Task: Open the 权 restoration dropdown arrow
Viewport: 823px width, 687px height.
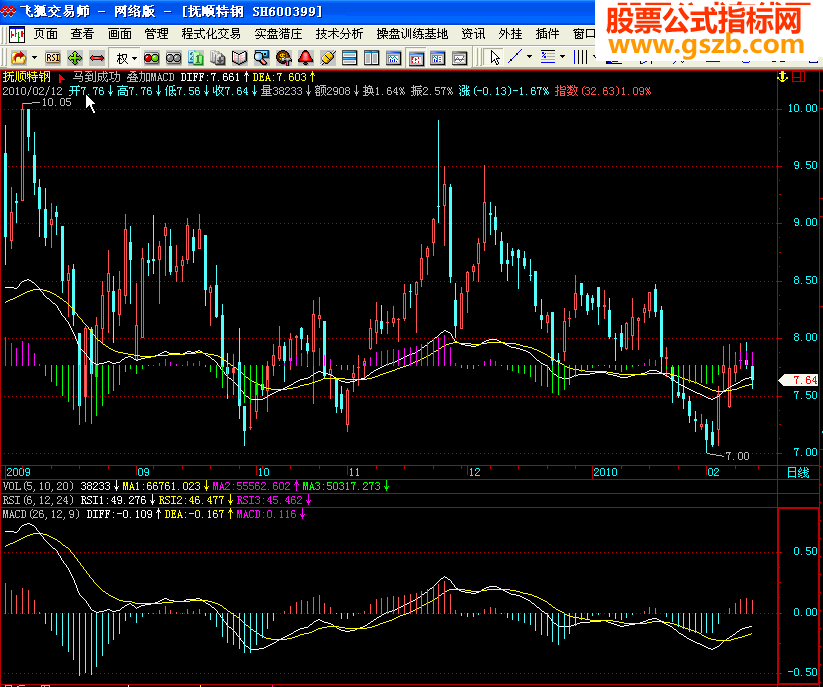Action: [x=132, y=57]
